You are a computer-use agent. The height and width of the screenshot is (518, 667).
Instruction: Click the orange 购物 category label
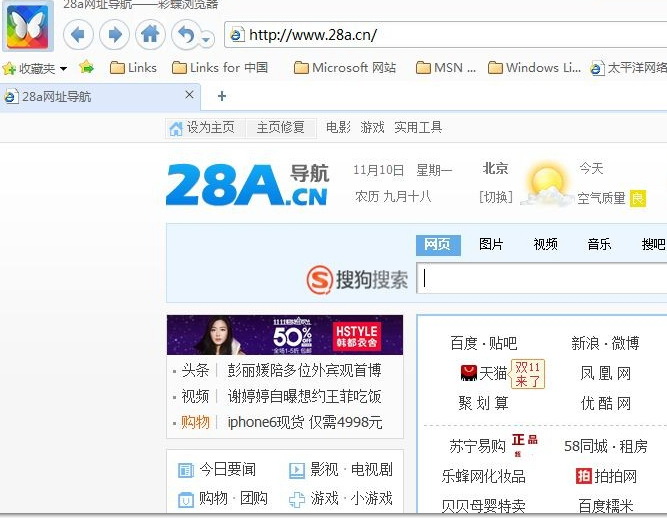195,422
